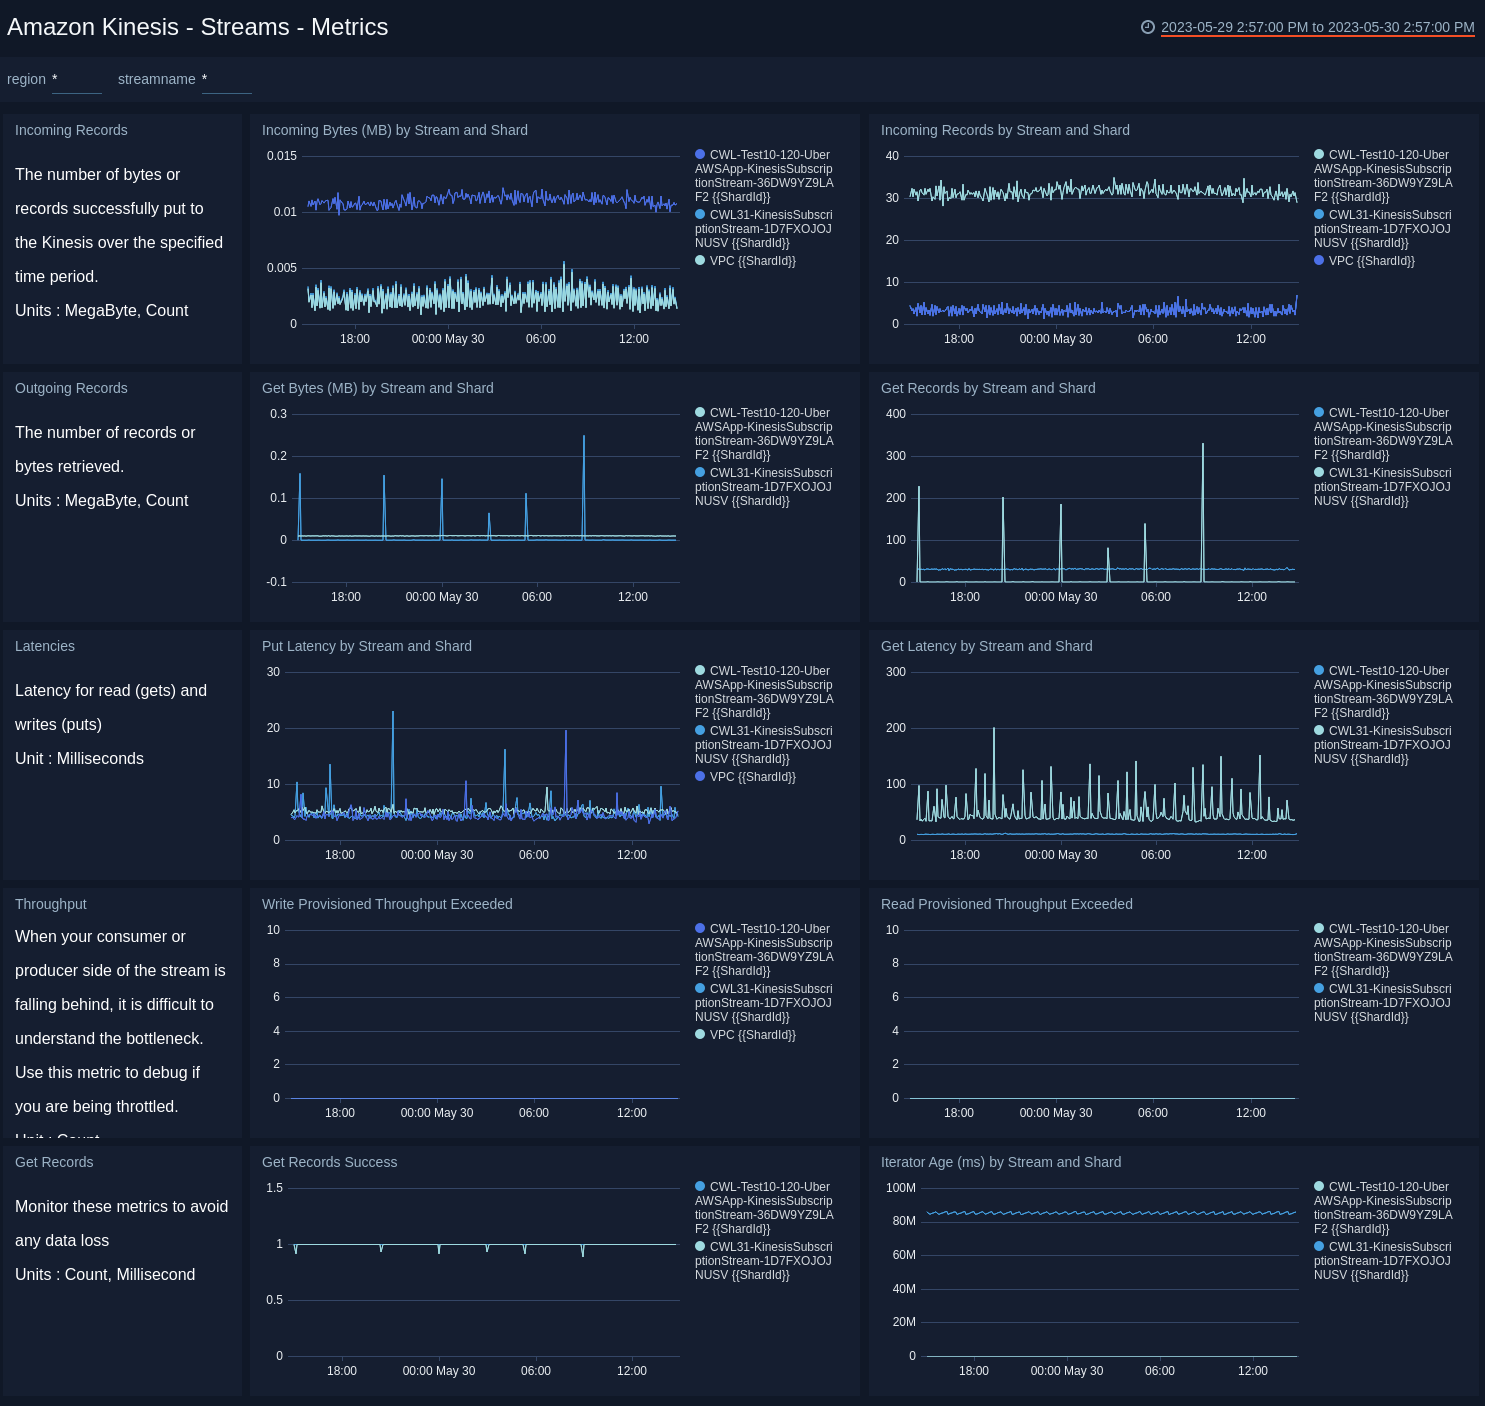Click the VPC legend dot in Put Latency panel

click(699, 777)
